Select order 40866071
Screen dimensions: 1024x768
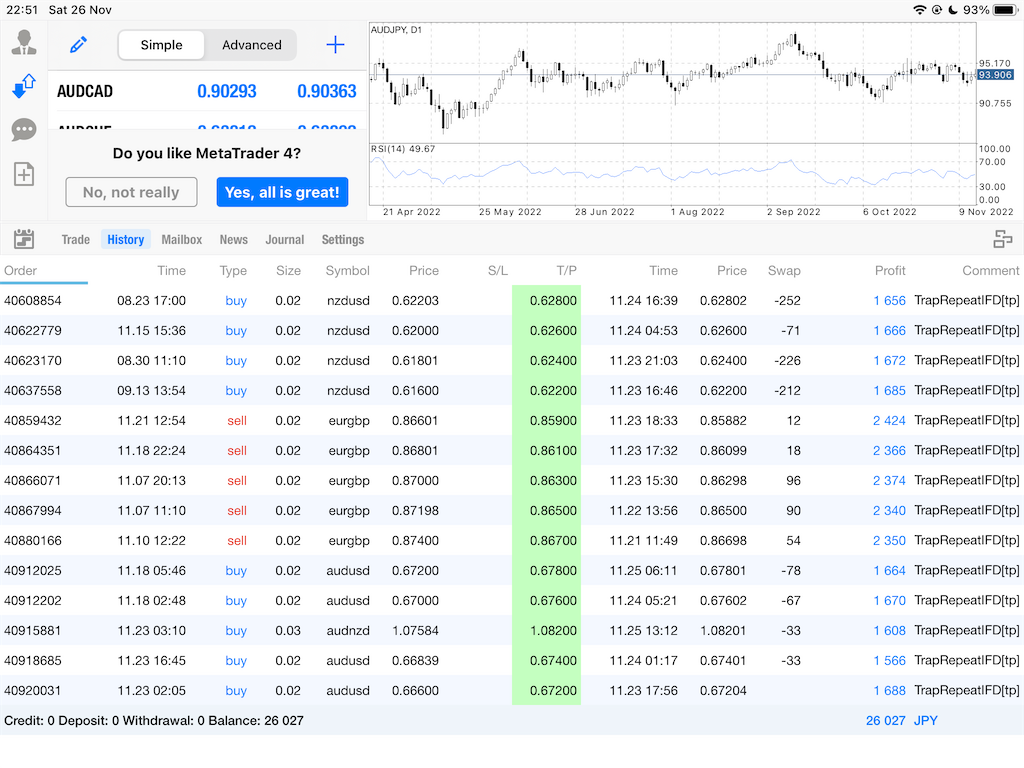[x=512, y=481]
